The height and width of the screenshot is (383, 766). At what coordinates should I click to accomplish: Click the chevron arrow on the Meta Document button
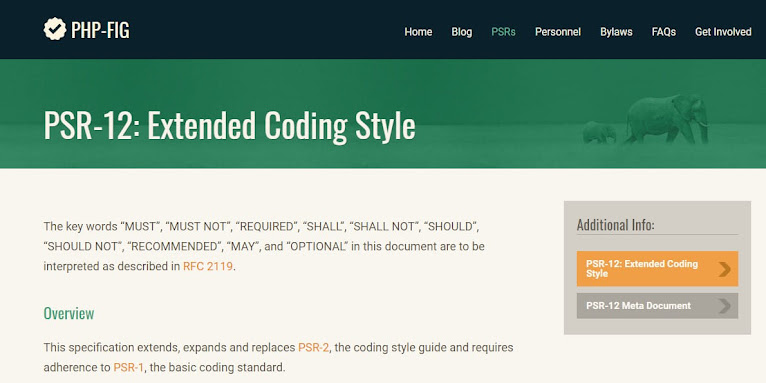click(x=724, y=306)
